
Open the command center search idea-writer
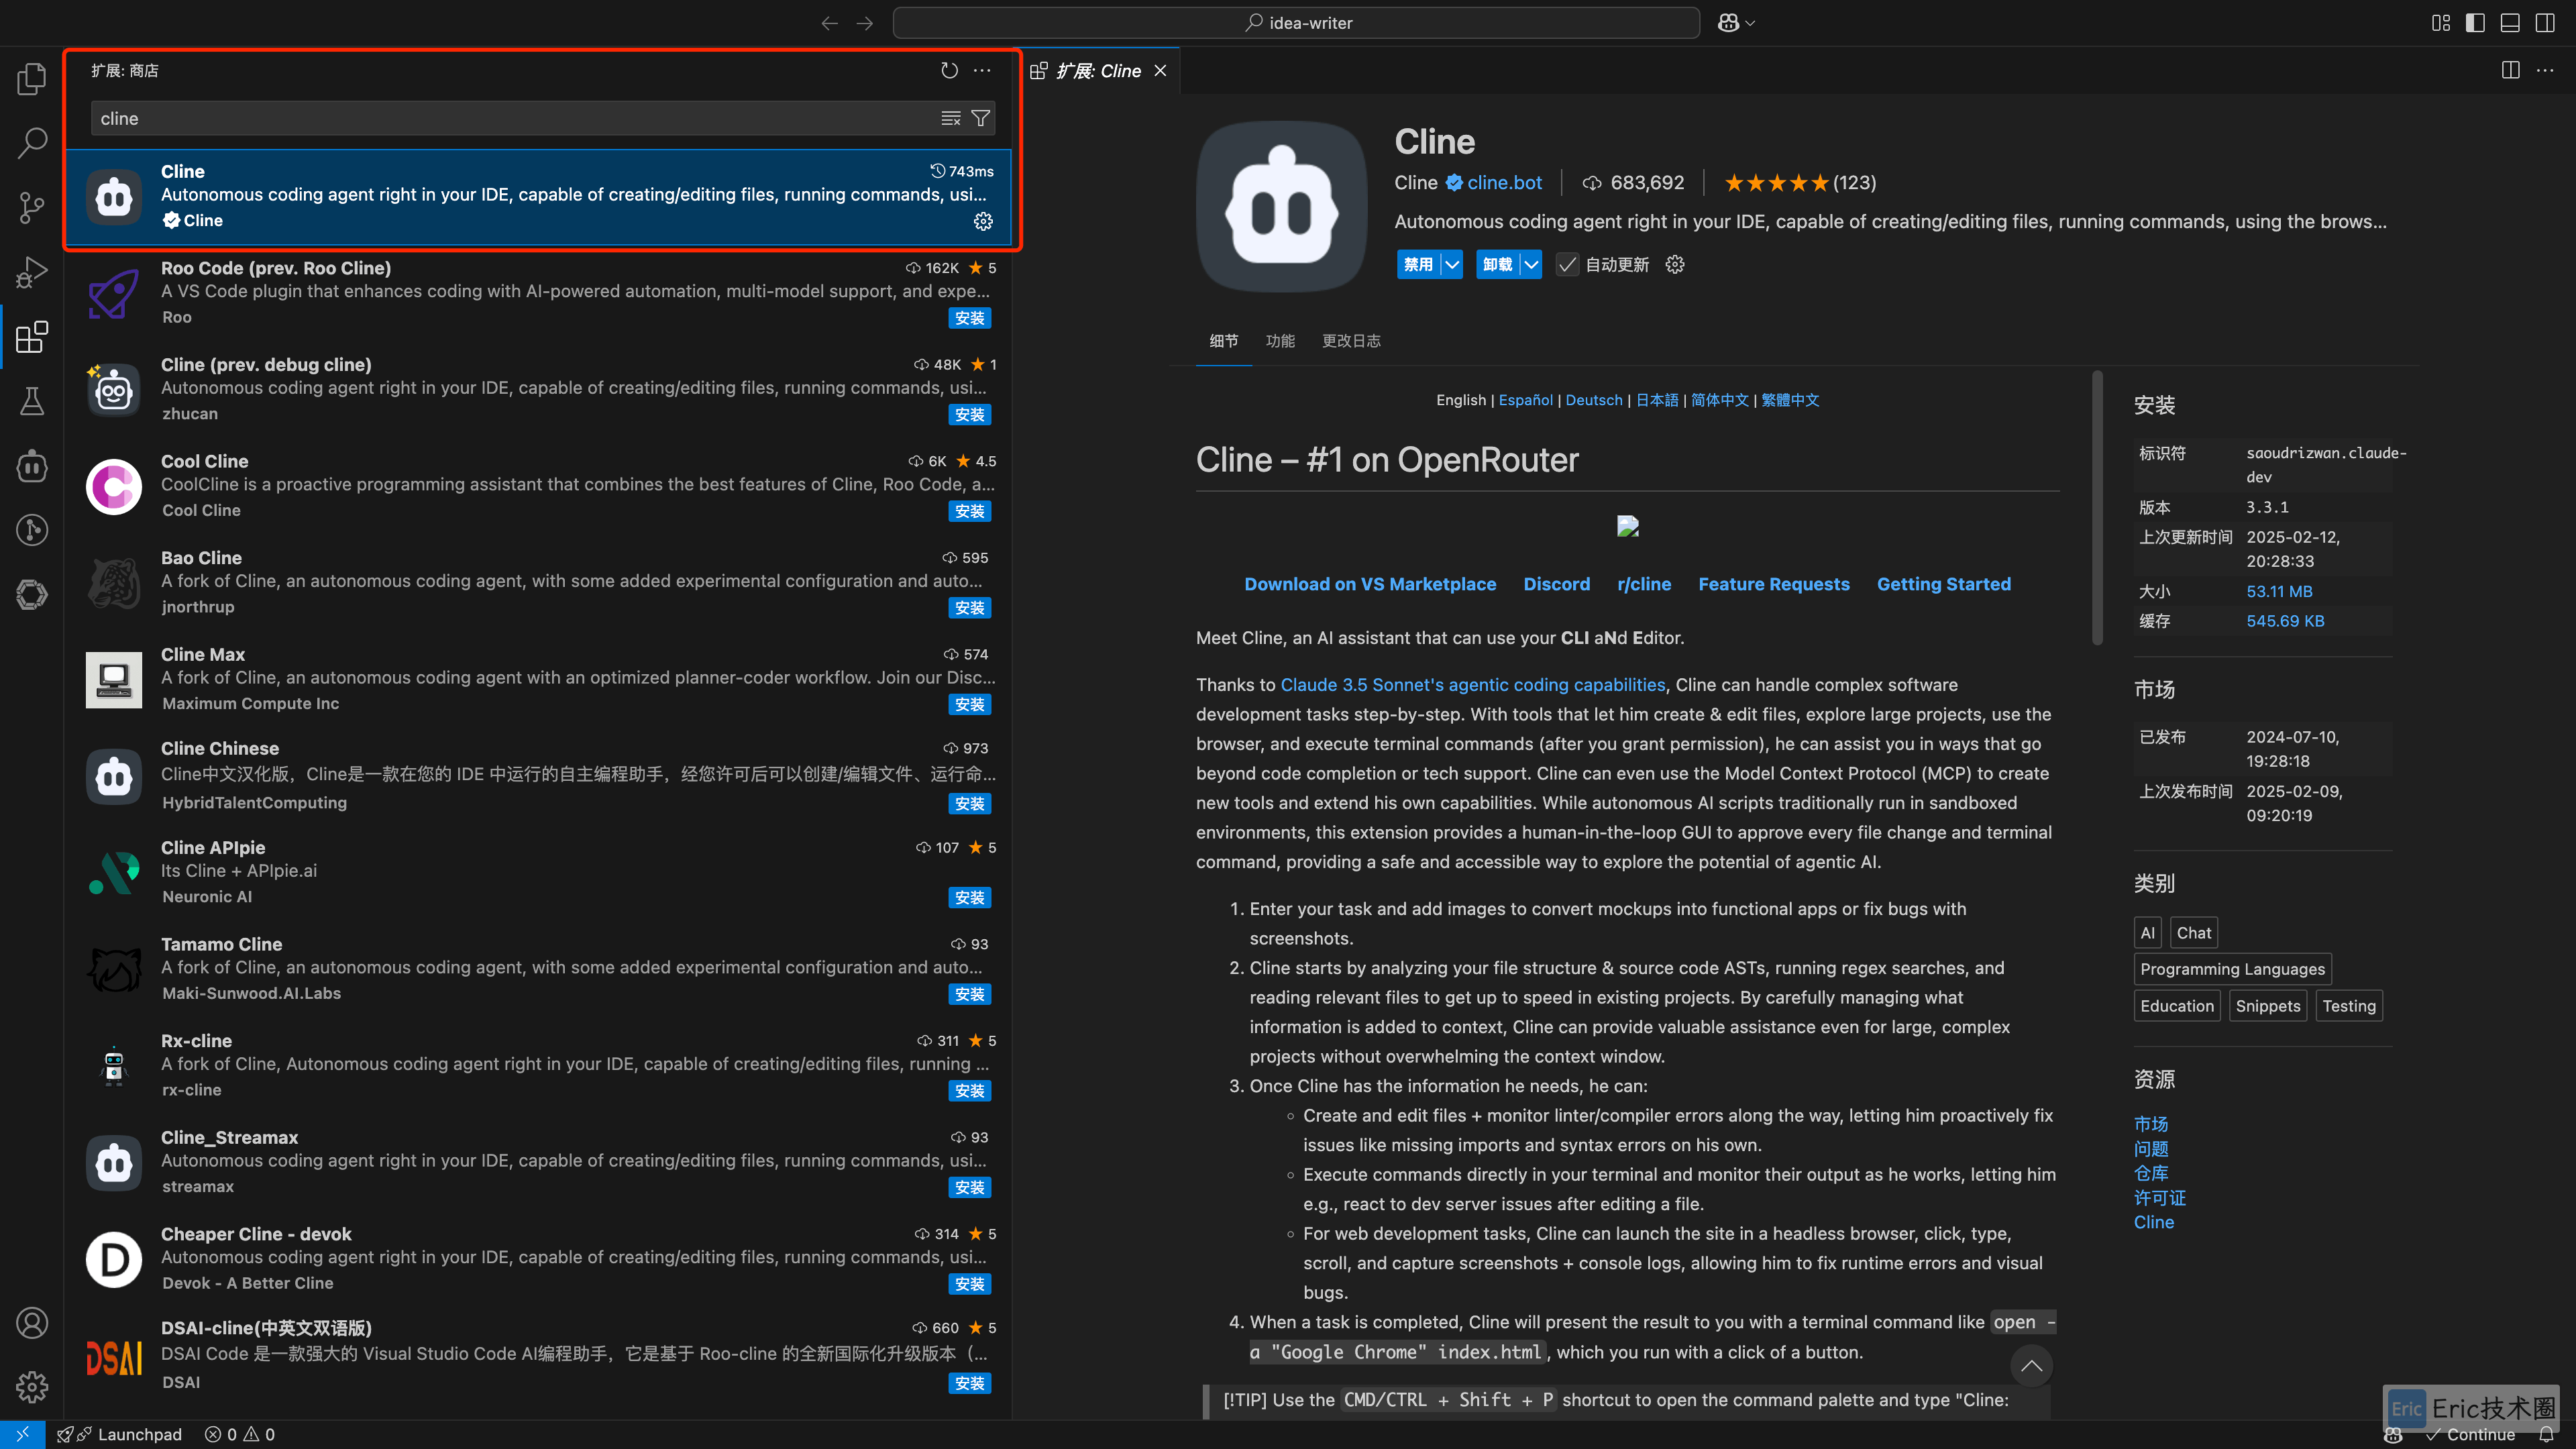(x=1296, y=23)
